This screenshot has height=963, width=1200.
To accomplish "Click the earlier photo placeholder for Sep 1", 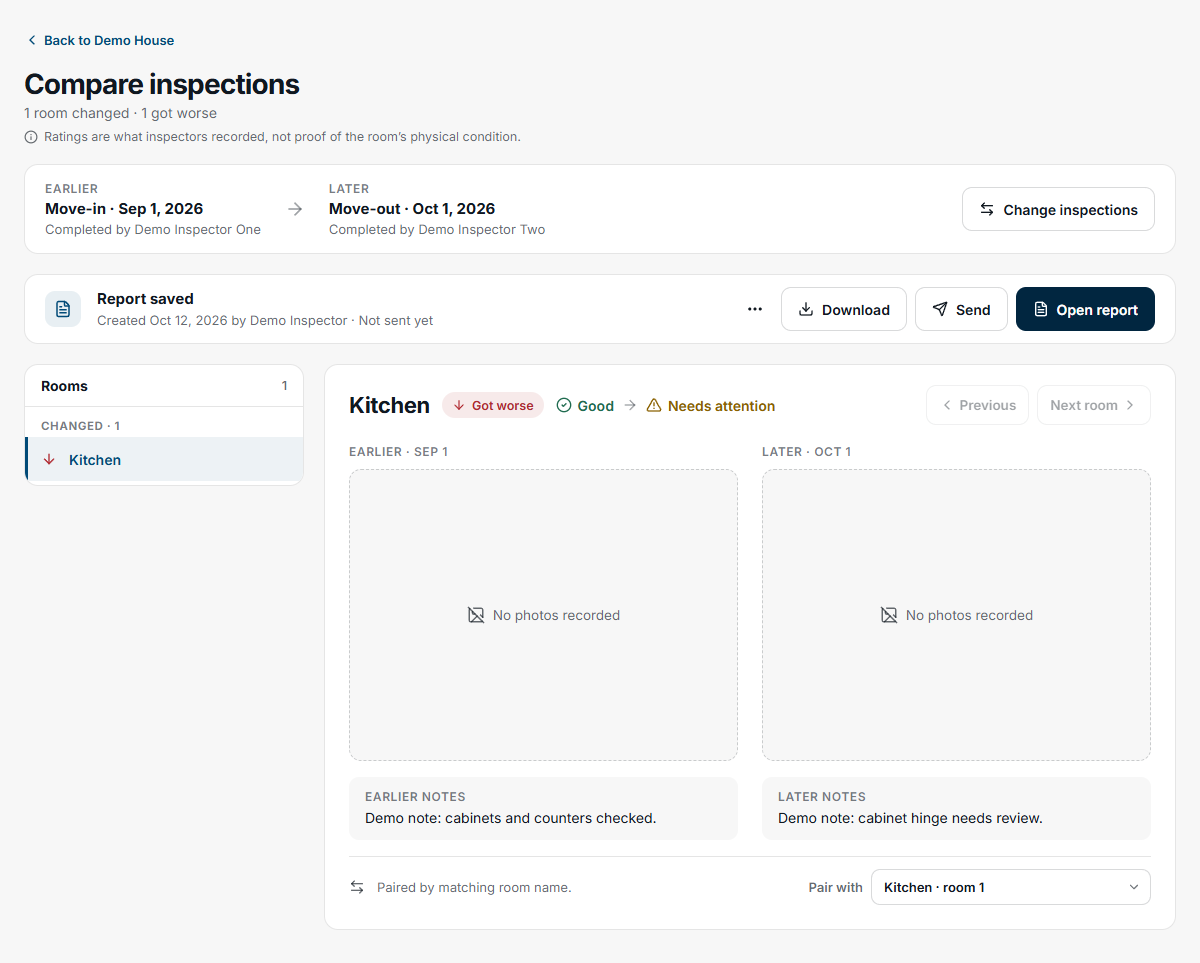I will click(x=543, y=615).
